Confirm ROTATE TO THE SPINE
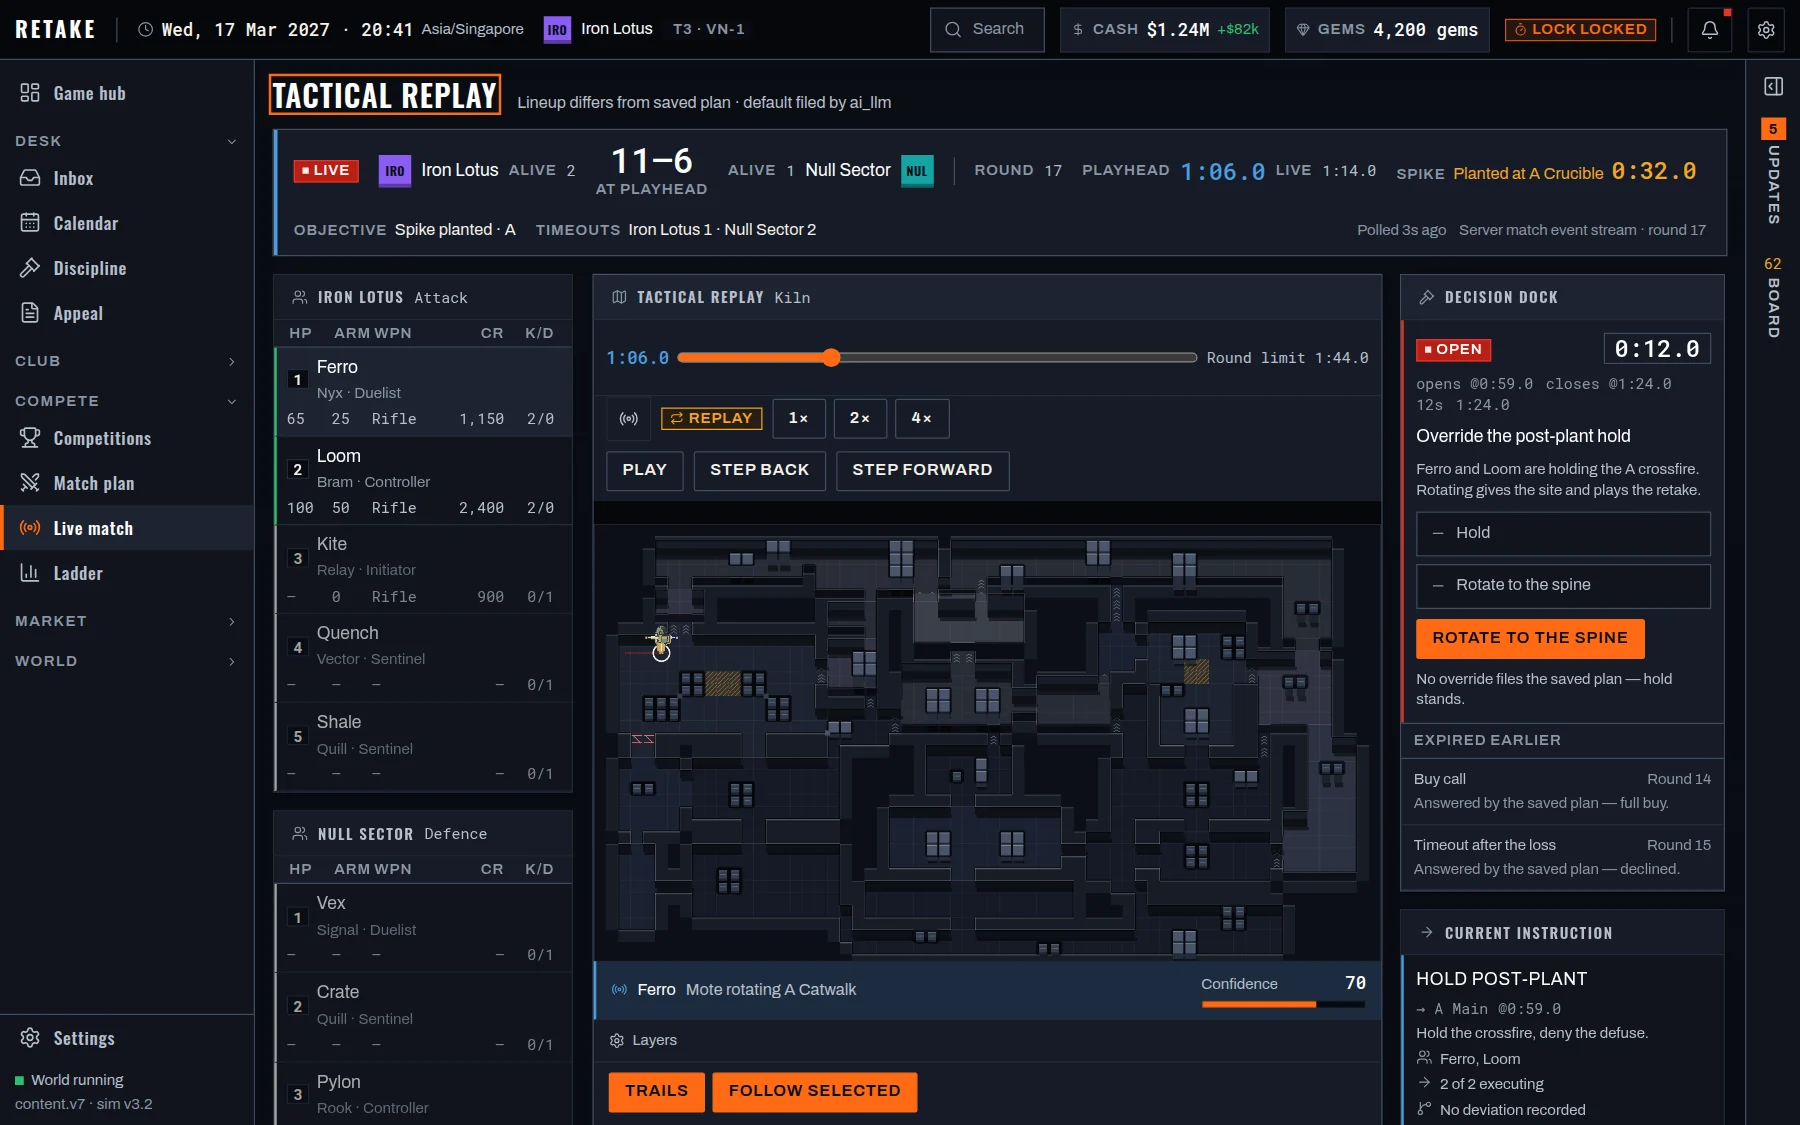Screen dimensions: 1800x1125 click(x=1530, y=638)
